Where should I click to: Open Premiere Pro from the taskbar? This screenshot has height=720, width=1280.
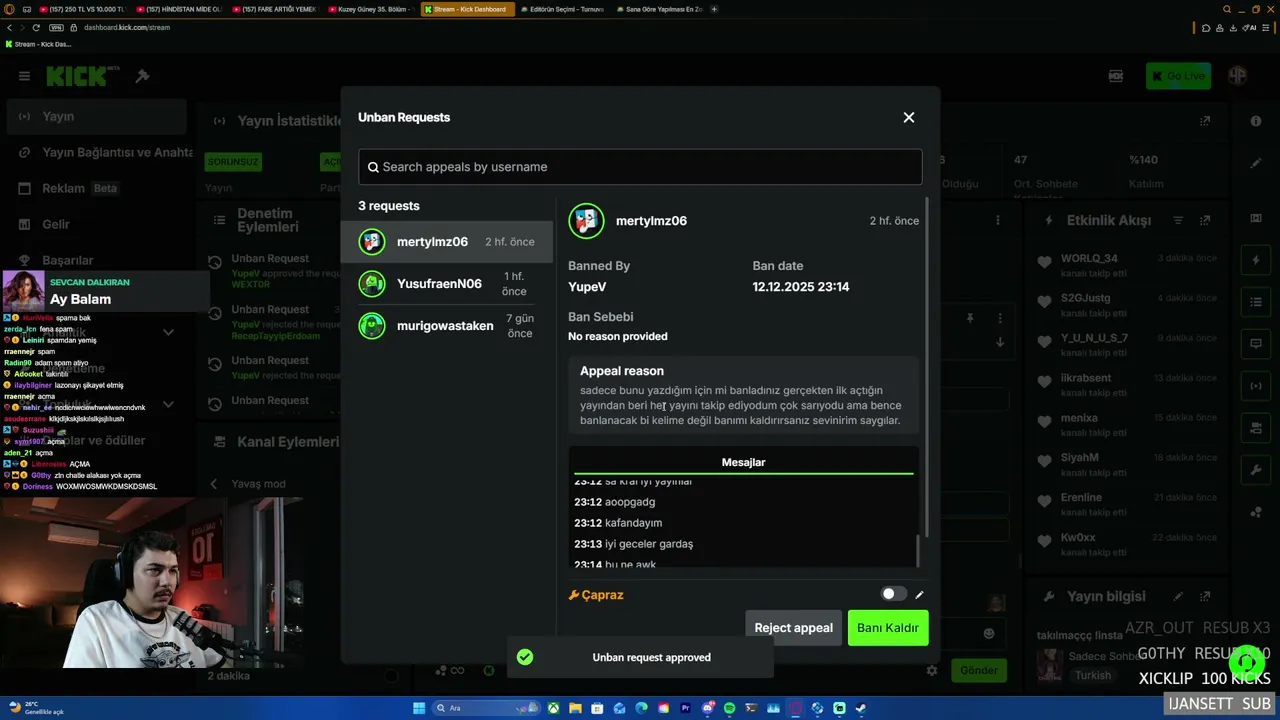(685, 708)
